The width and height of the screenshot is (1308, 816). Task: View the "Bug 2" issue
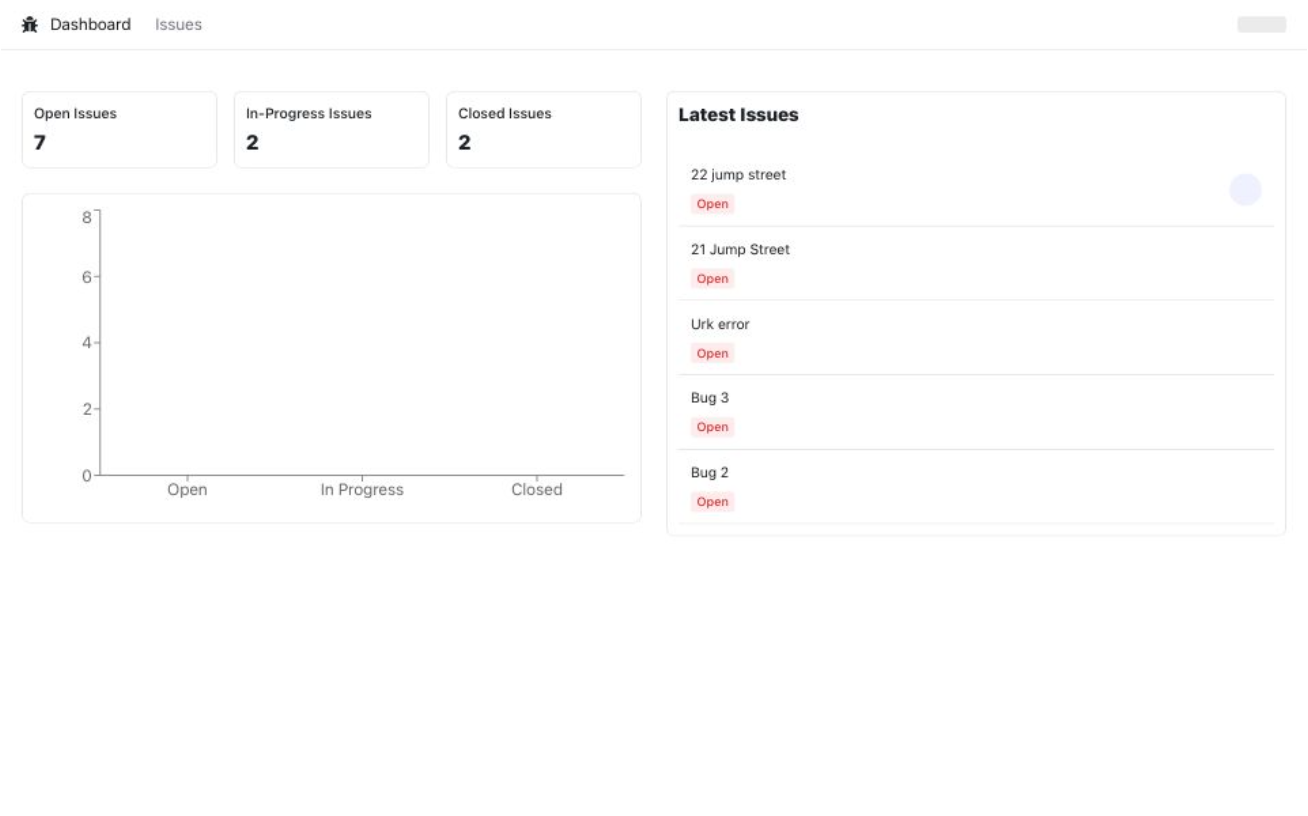(x=710, y=472)
